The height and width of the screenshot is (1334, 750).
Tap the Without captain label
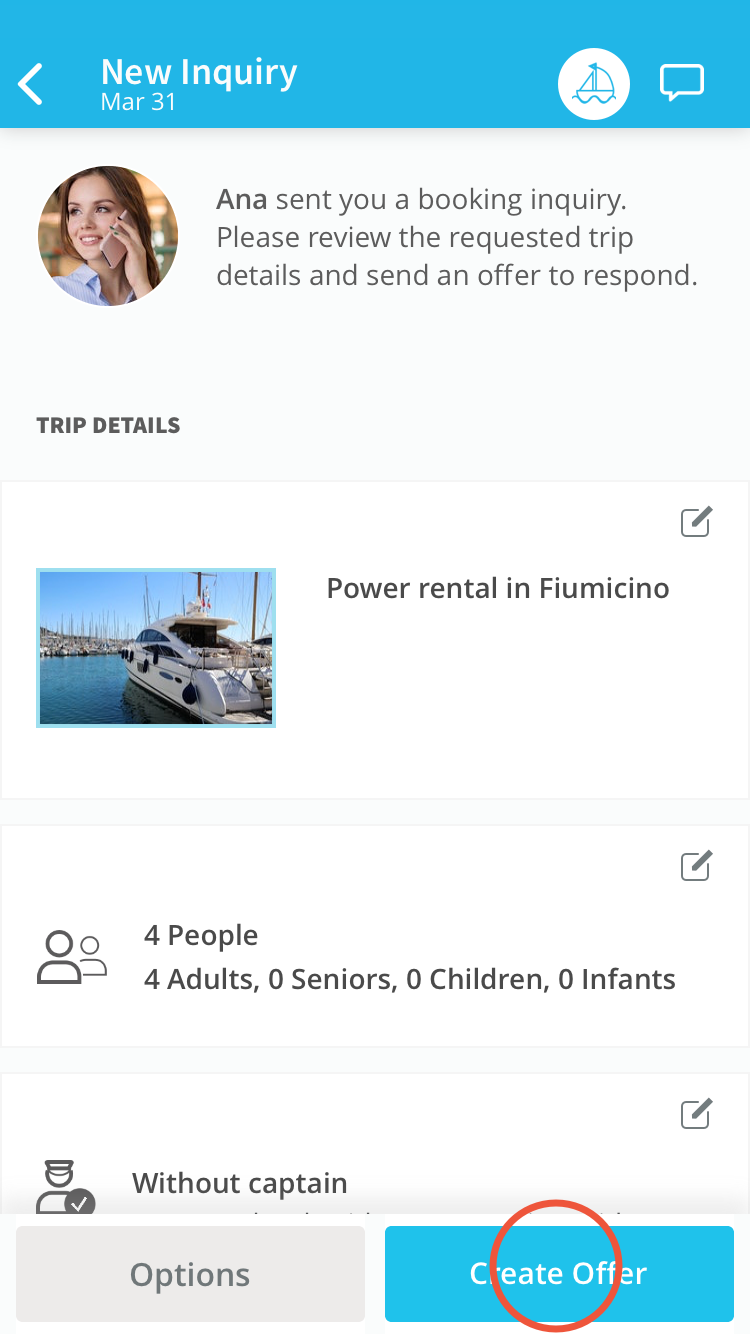tap(240, 1183)
